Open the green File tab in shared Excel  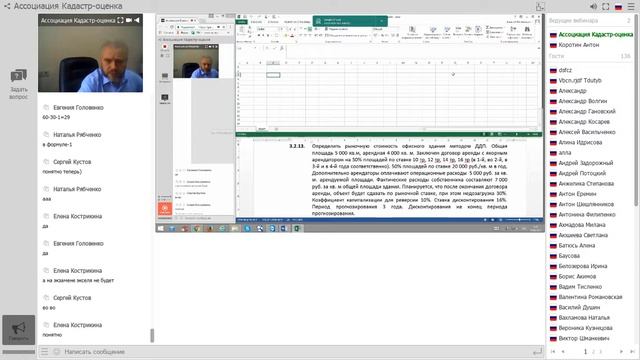(242, 22)
